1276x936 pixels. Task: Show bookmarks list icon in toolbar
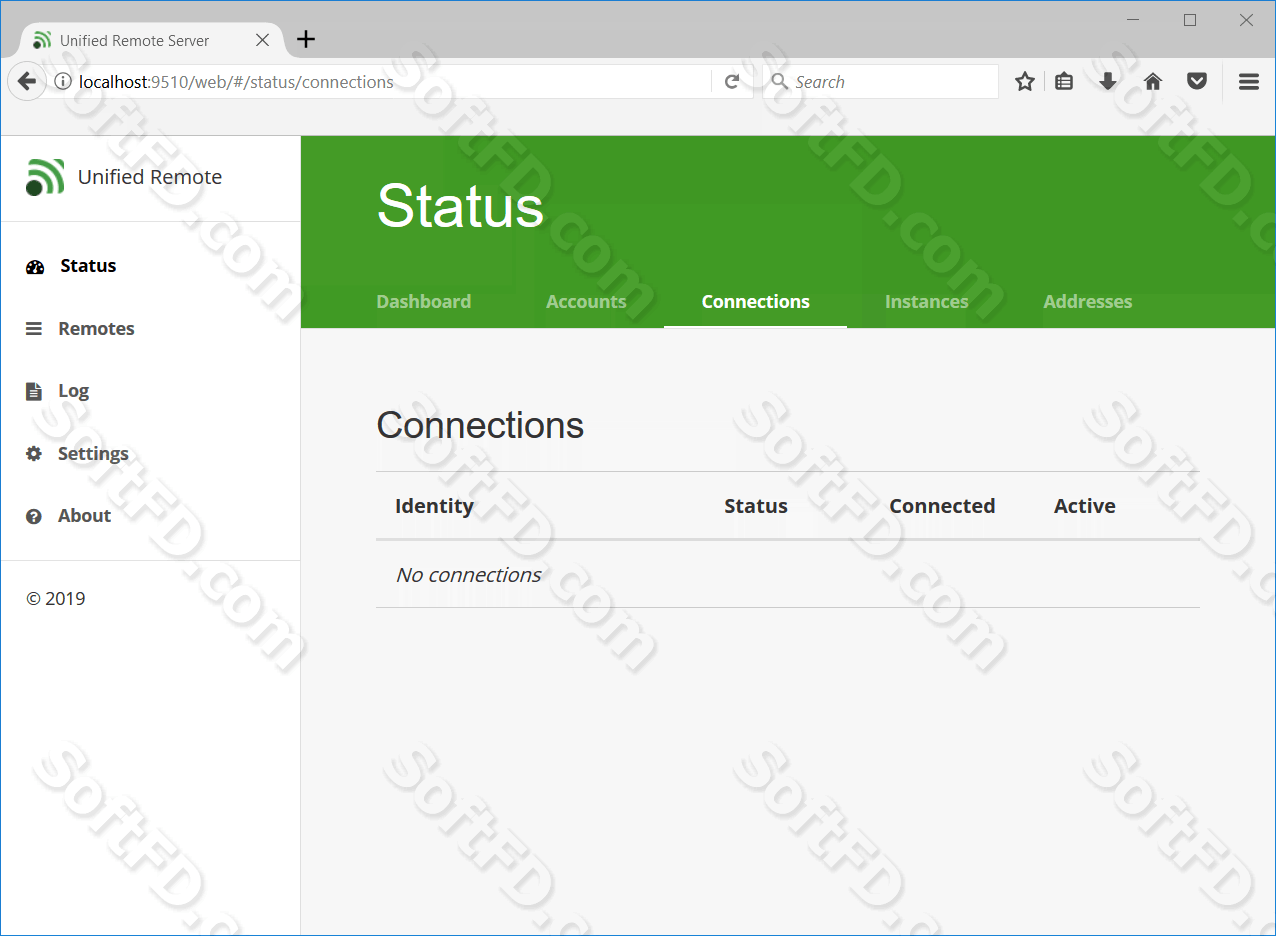point(1064,82)
